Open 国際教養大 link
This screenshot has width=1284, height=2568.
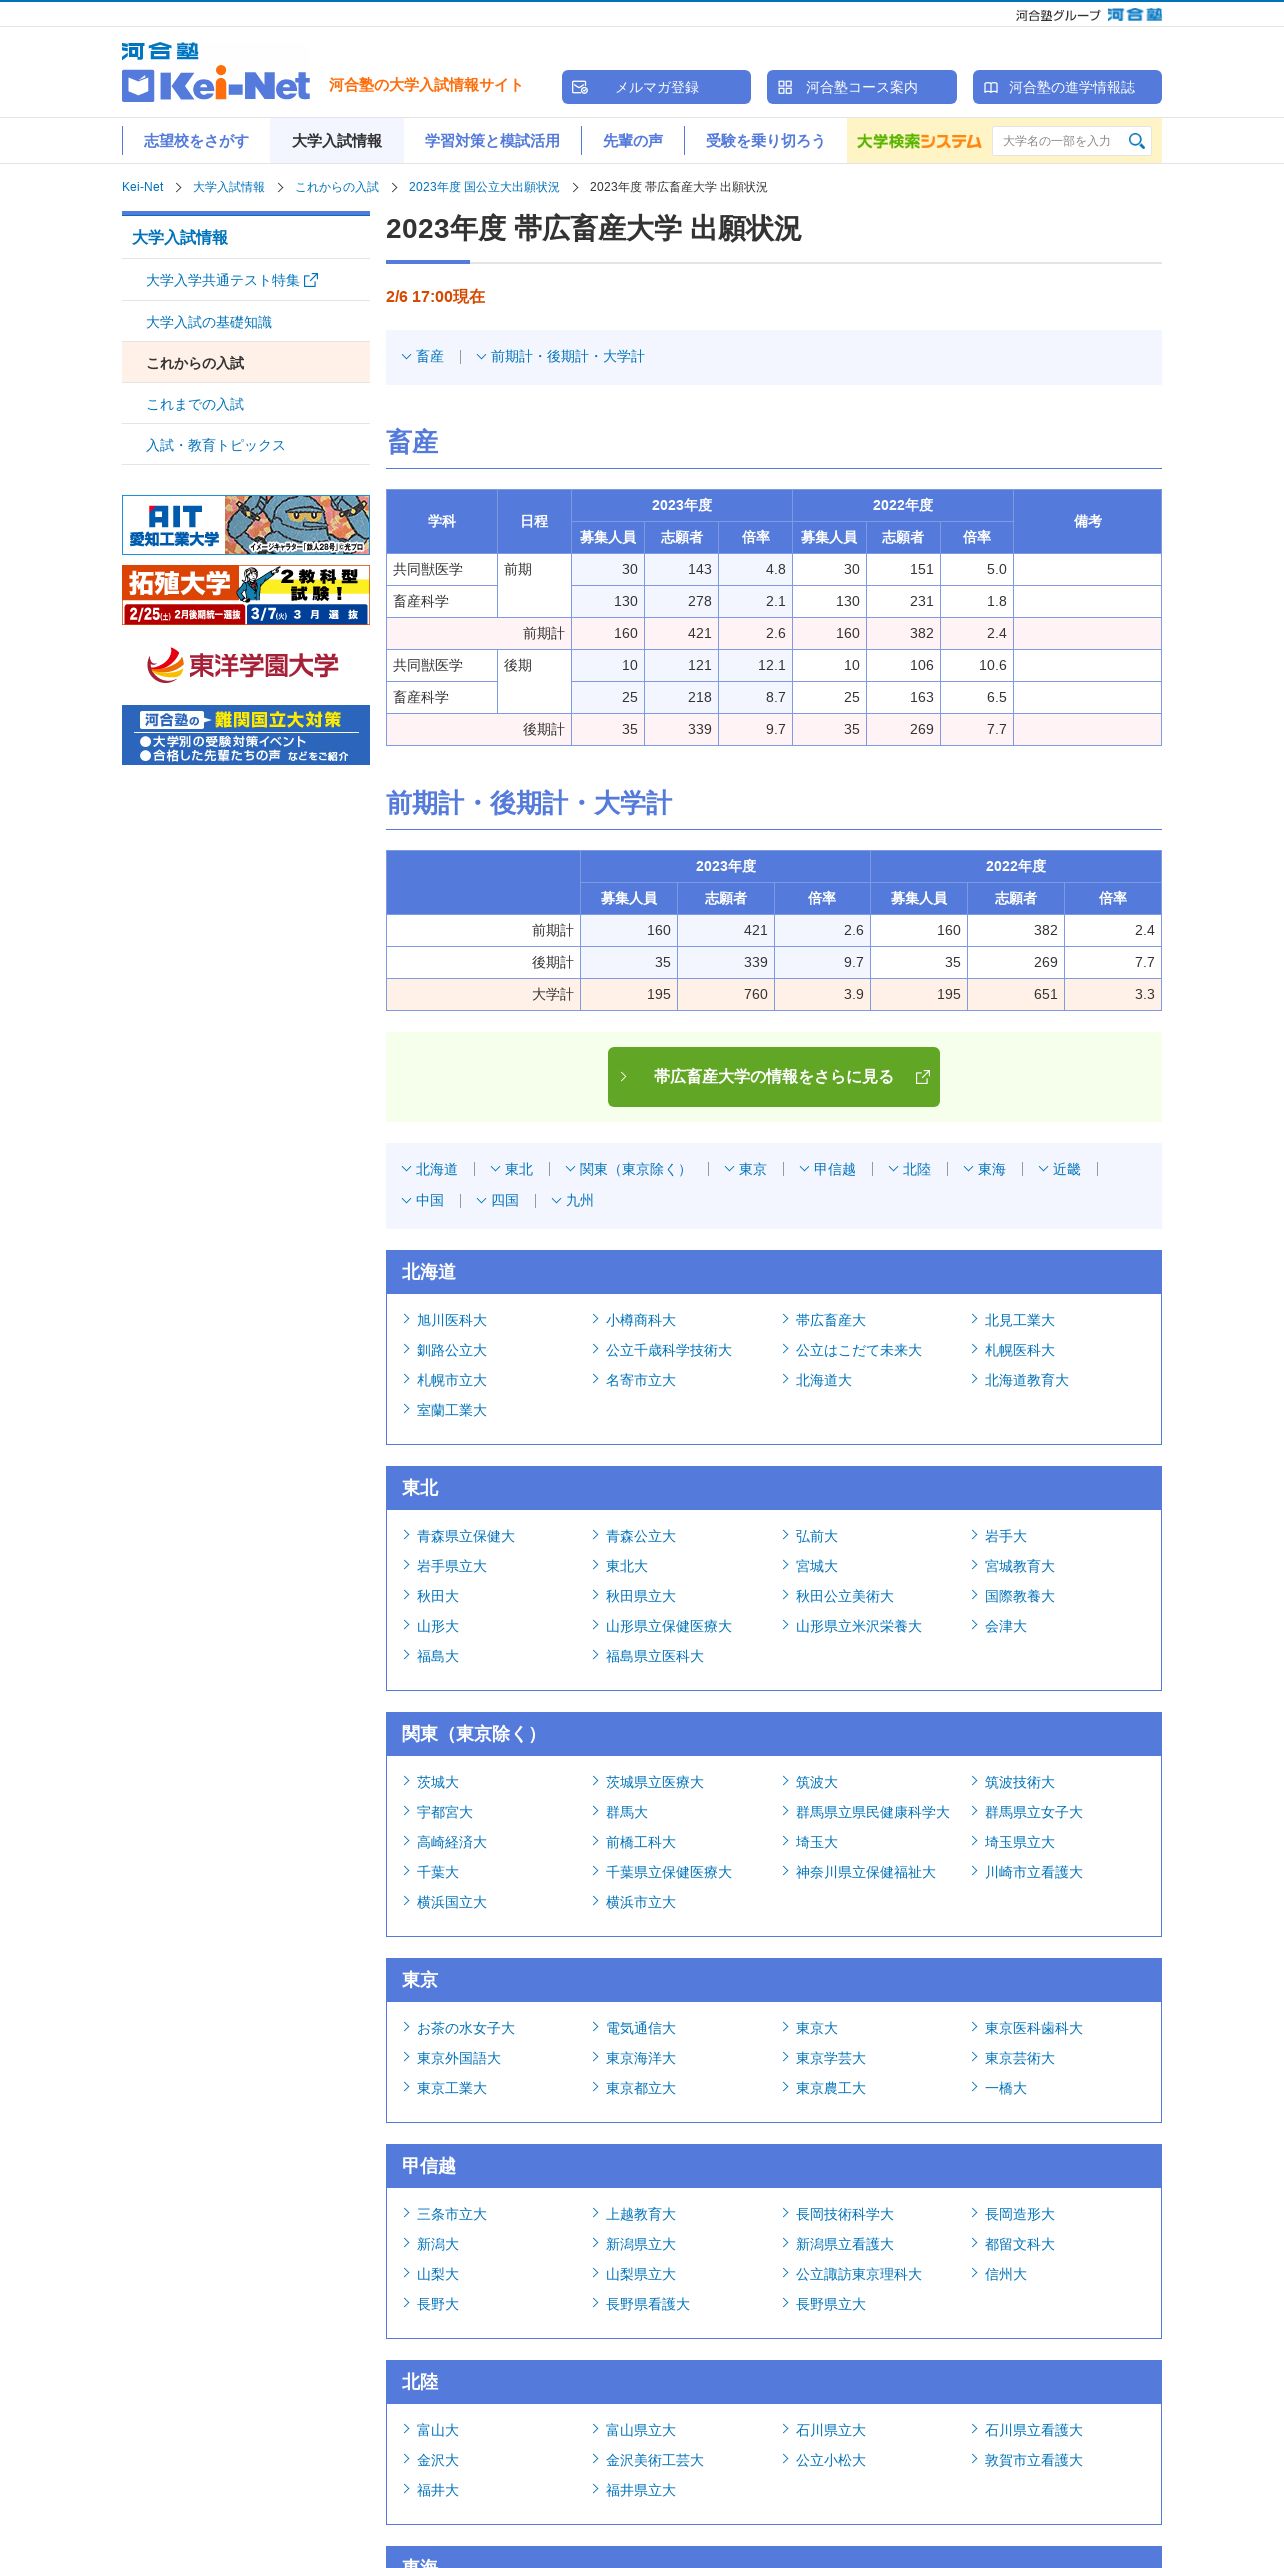(1020, 1596)
